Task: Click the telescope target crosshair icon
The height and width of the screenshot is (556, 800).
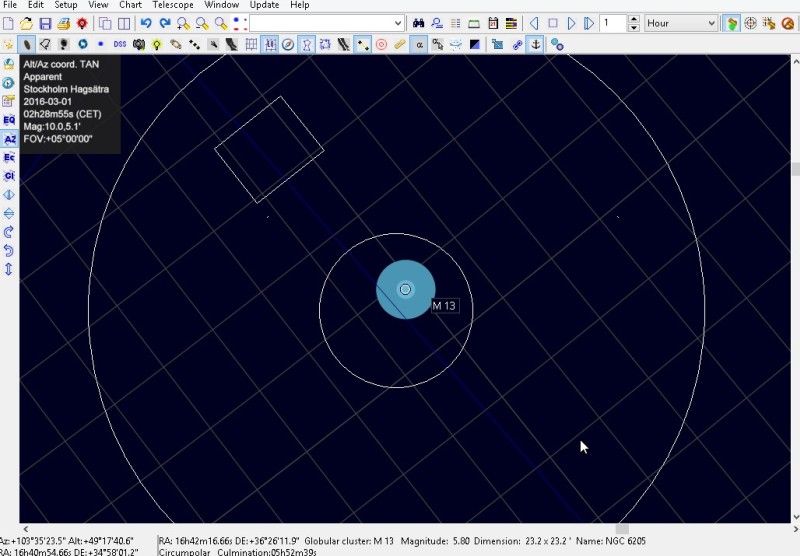Action: coord(750,23)
